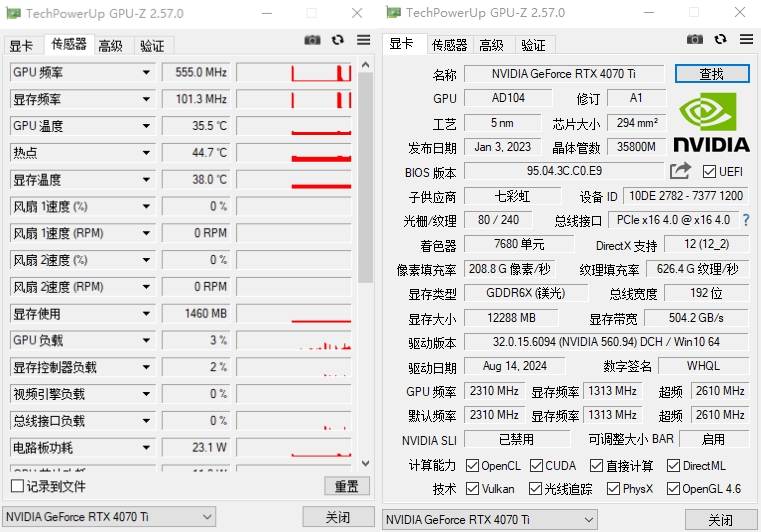Screen dimensions: 761x532
Task: Open the 风扇 1速度 (RPM) dropdown
Action: pyautogui.click(x=146, y=233)
